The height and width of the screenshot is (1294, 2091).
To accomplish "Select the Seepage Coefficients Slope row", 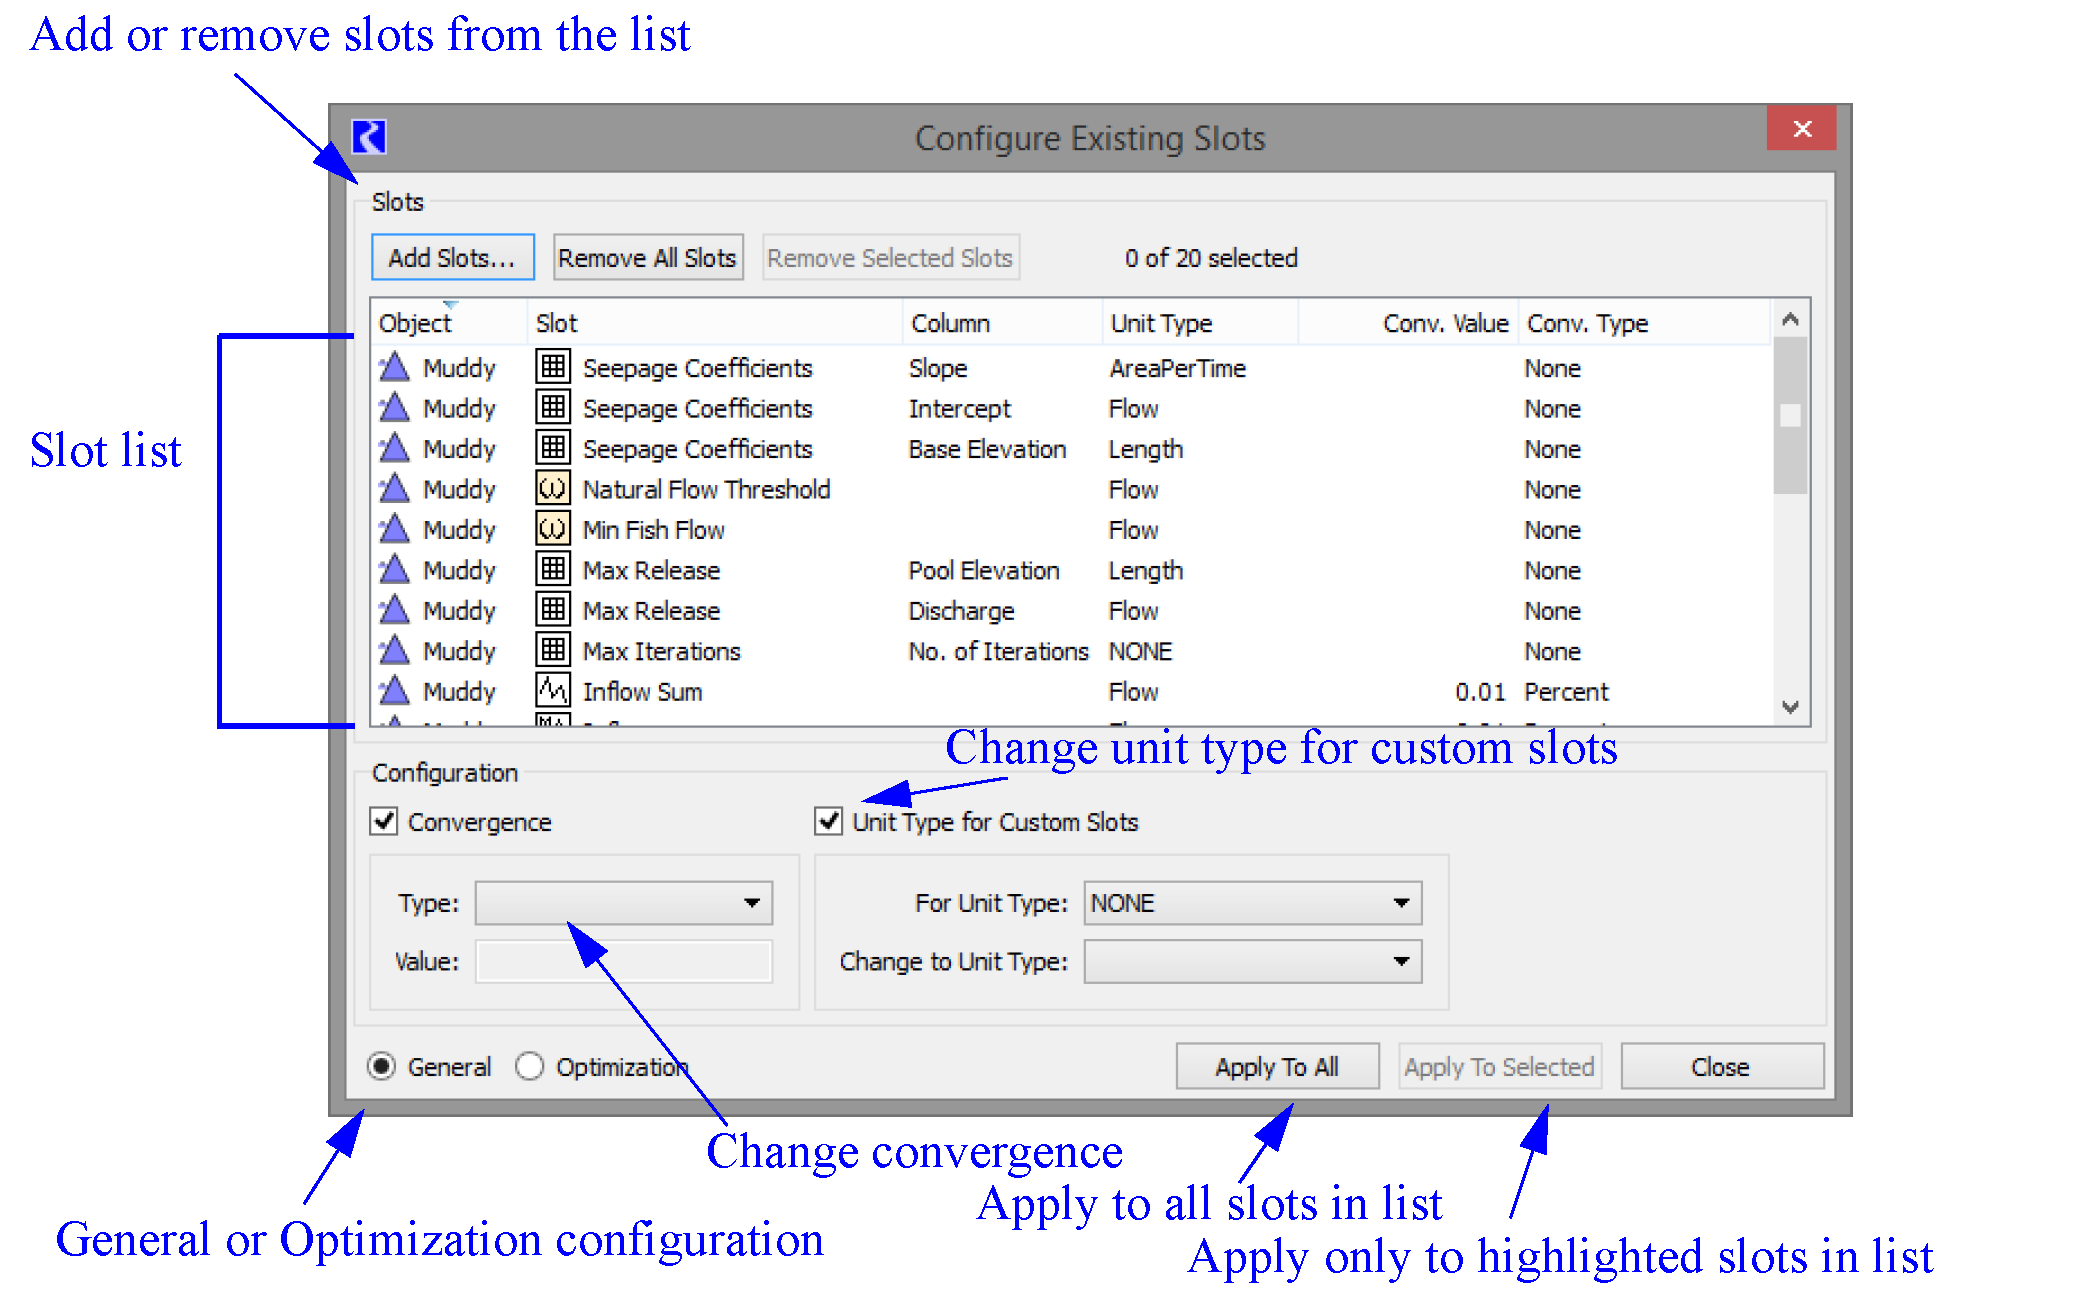I will tap(1072, 367).
